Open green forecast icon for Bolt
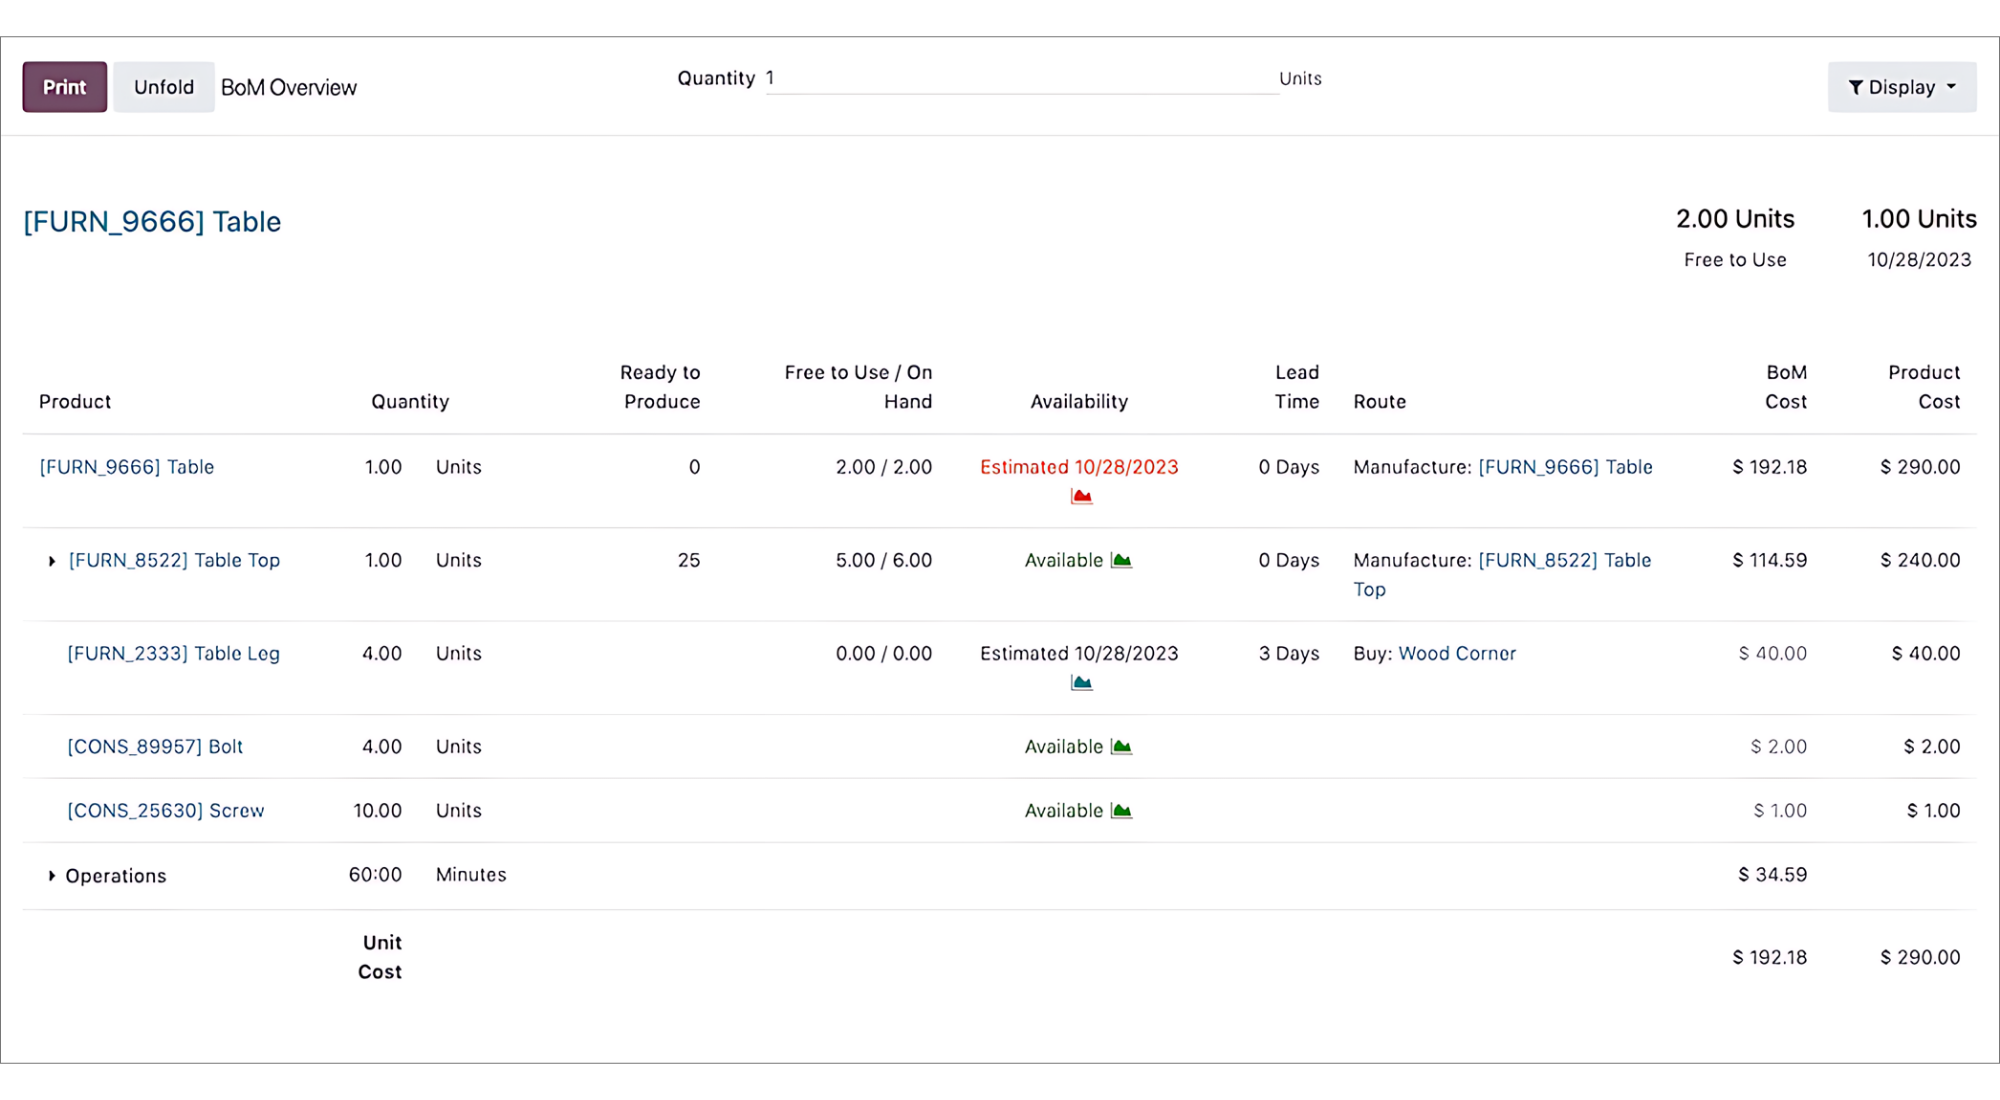The height and width of the screenshot is (1100, 2000). click(1121, 747)
